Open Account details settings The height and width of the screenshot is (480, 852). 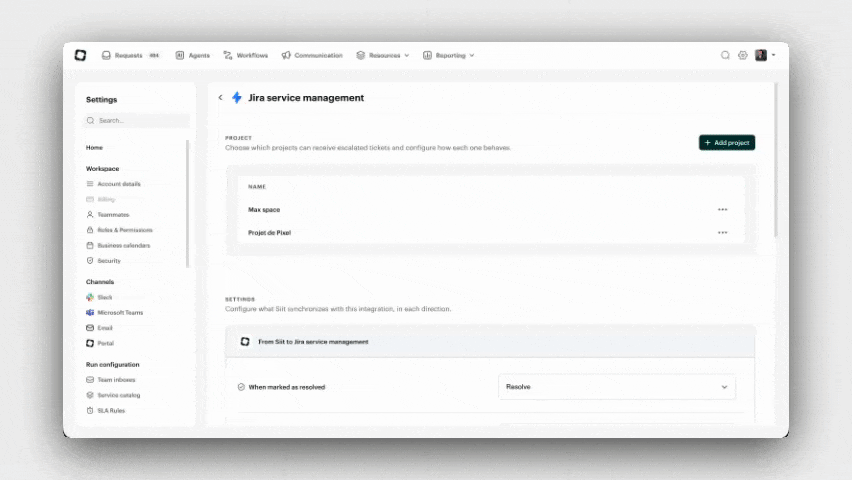click(114, 184)
